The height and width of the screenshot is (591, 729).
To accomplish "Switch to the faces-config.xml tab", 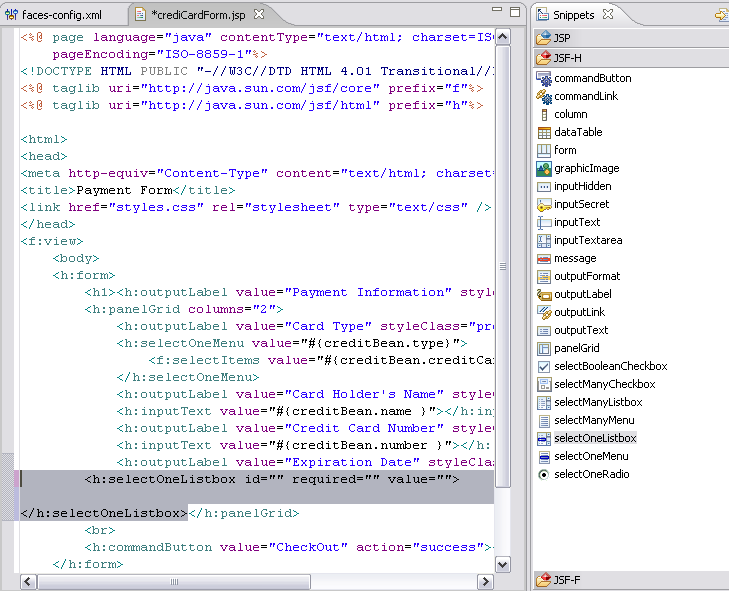I will (x=60, y=15).
